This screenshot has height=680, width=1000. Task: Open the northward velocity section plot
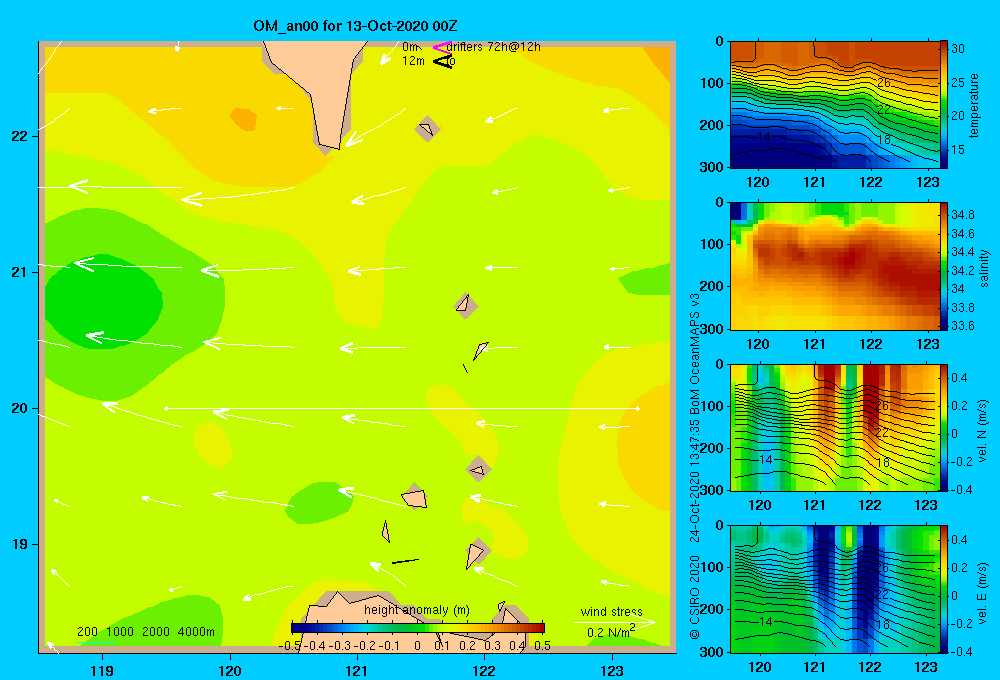coord(834,428)
